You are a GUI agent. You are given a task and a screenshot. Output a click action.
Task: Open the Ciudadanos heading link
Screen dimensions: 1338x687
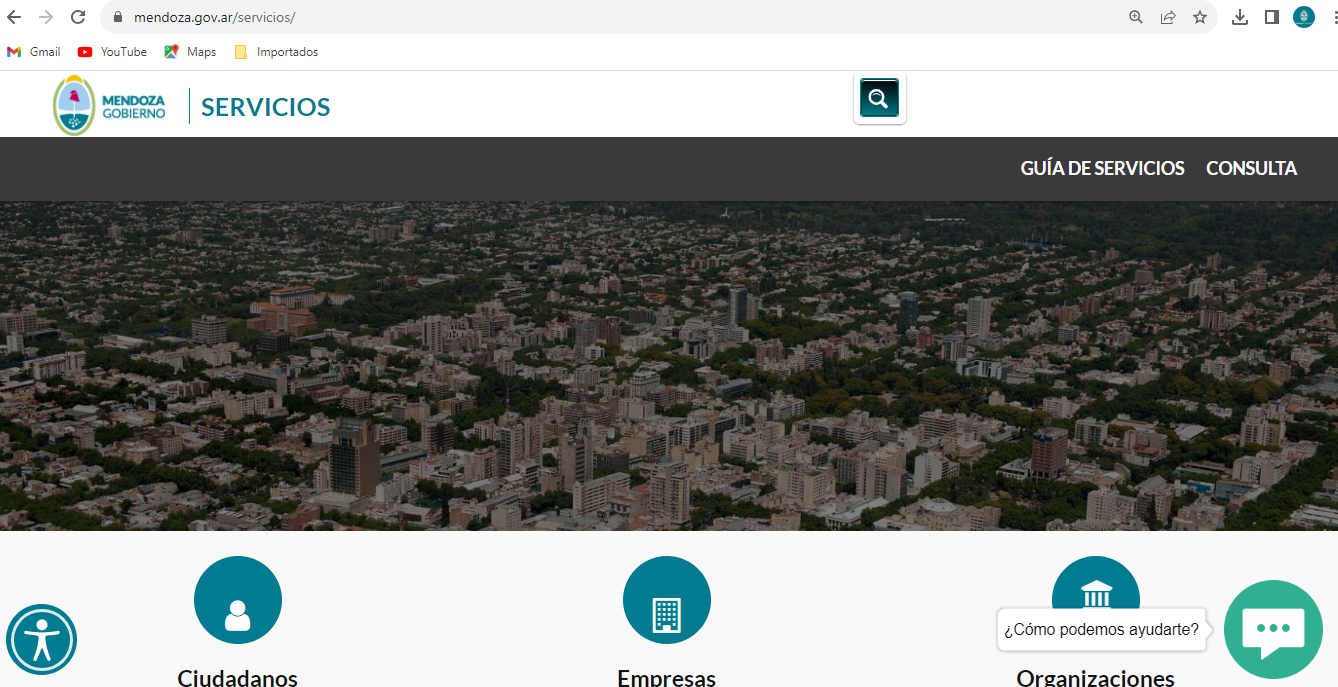238,677
